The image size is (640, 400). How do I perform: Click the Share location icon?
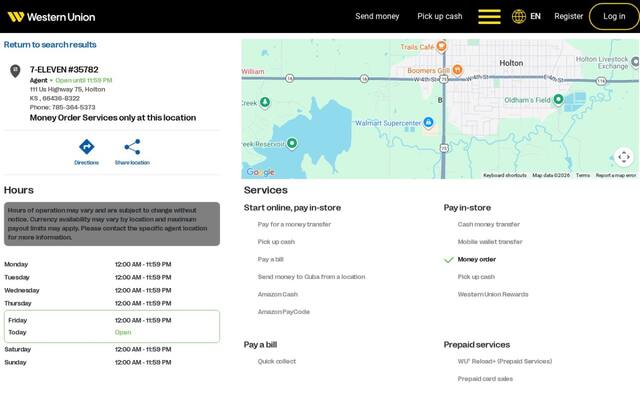[x=132, y=147]
